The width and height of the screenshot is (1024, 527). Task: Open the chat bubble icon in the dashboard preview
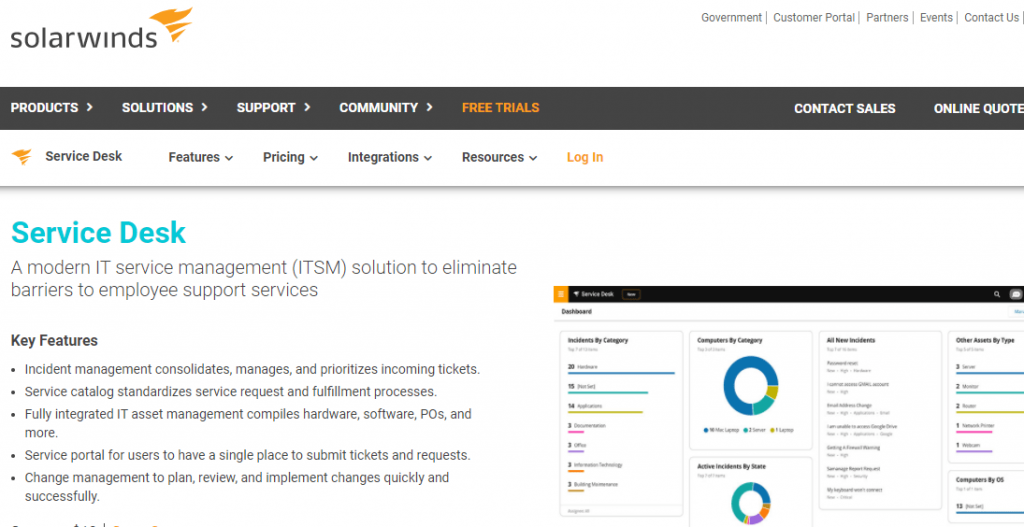coord(1016,294)
